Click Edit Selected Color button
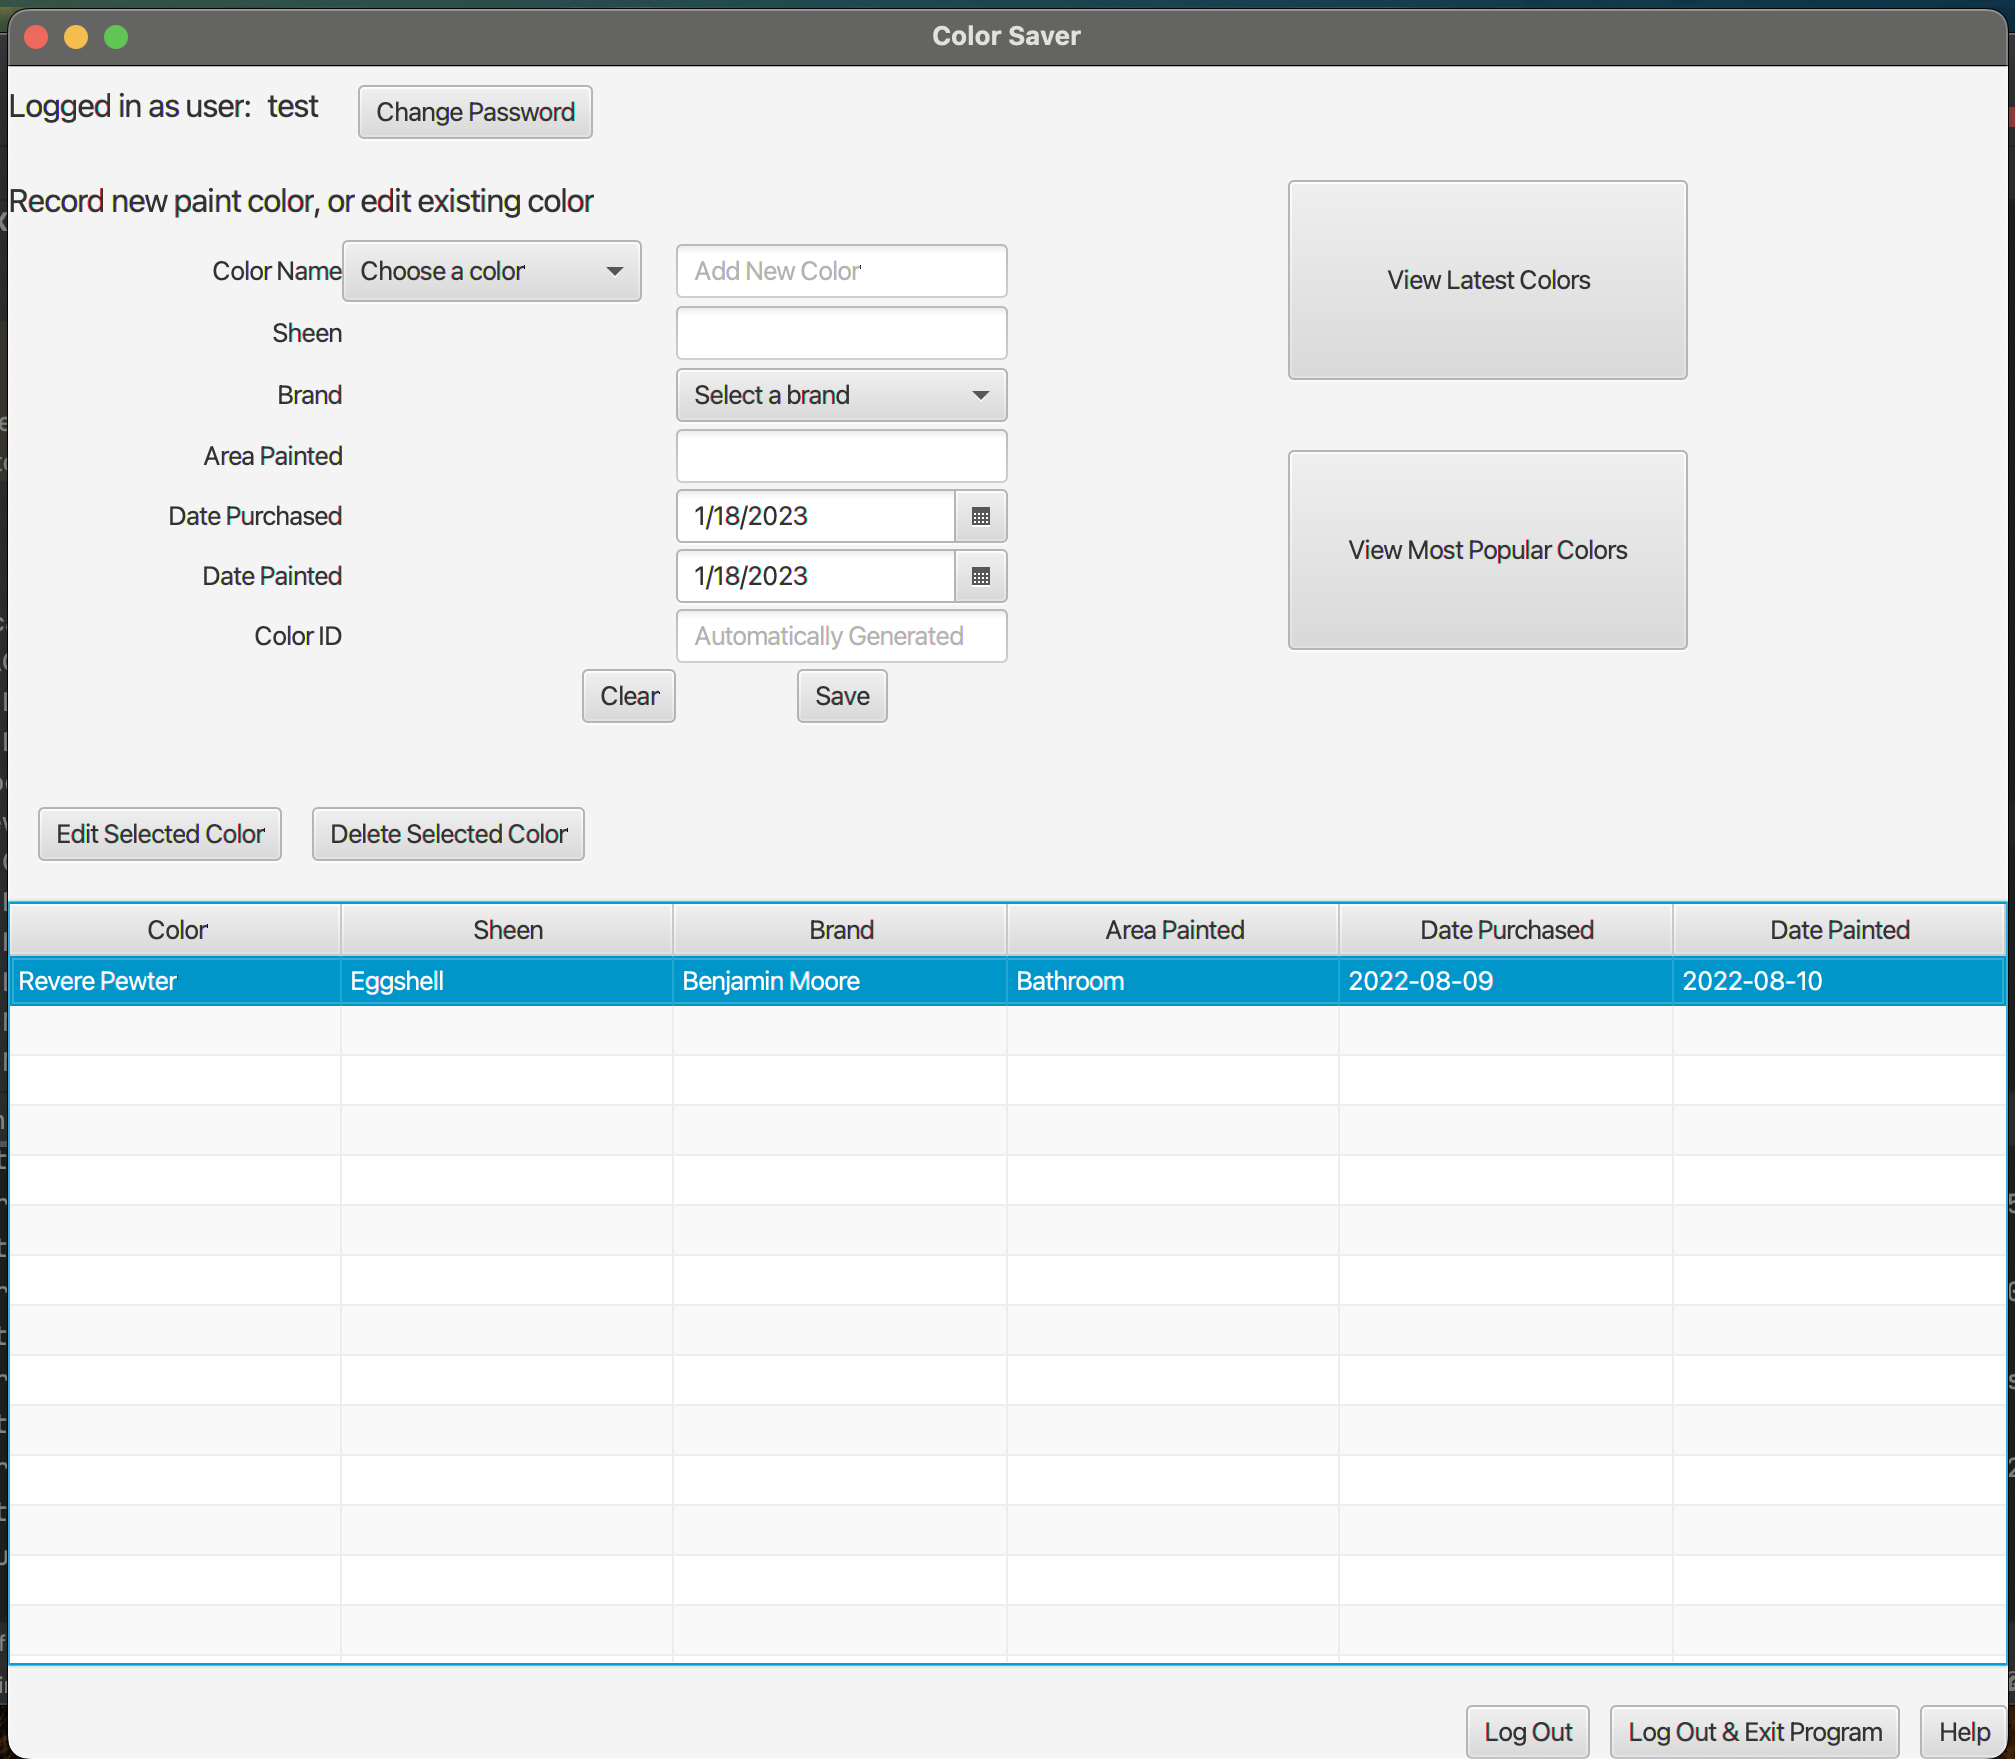2015x1759 pixels. click(160, 834)
